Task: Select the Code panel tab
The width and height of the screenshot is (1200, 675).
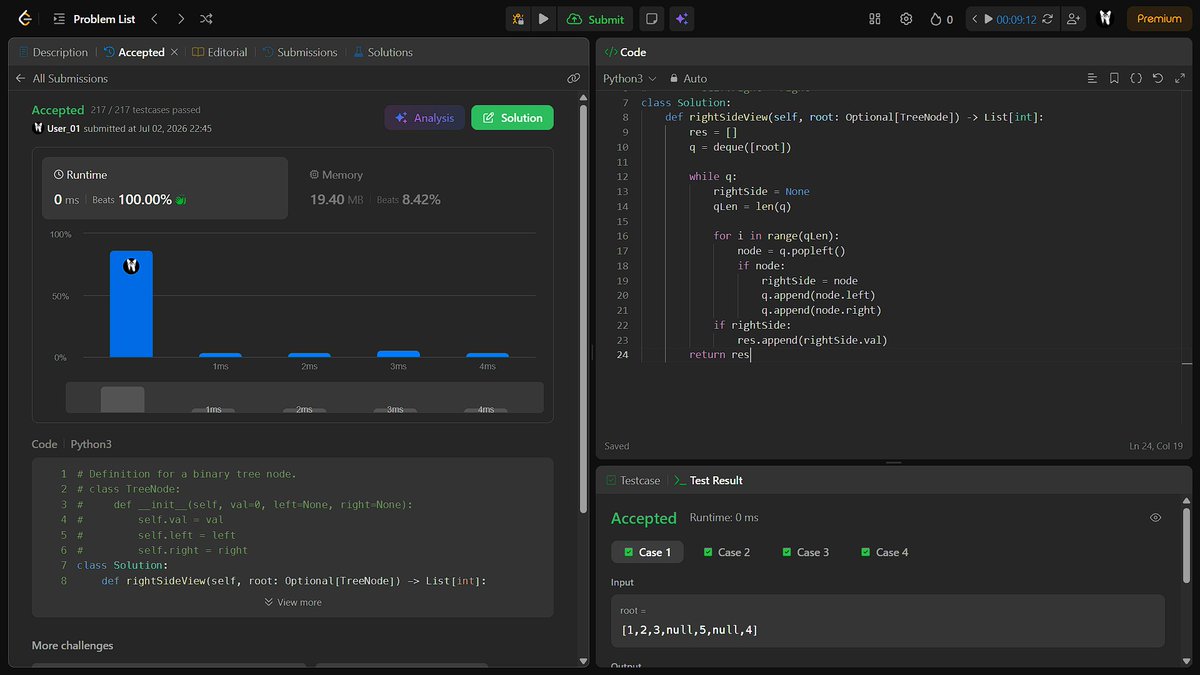Action: [625, 52]
